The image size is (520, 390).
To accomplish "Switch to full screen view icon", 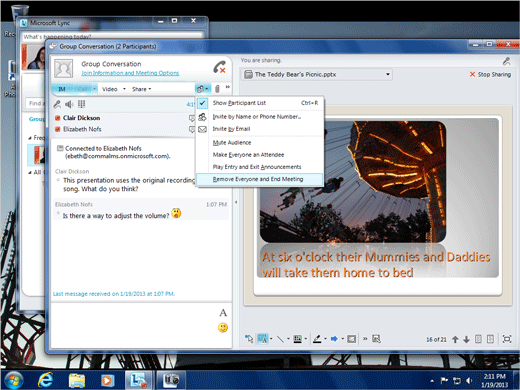I will coord(507,339).
